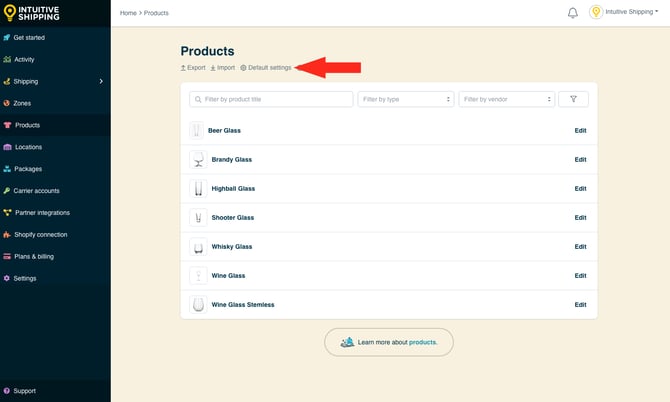This screenshot has height=402, width=670.
Task: Click the Packages boxes icon
Action: [x=7, y=169]
